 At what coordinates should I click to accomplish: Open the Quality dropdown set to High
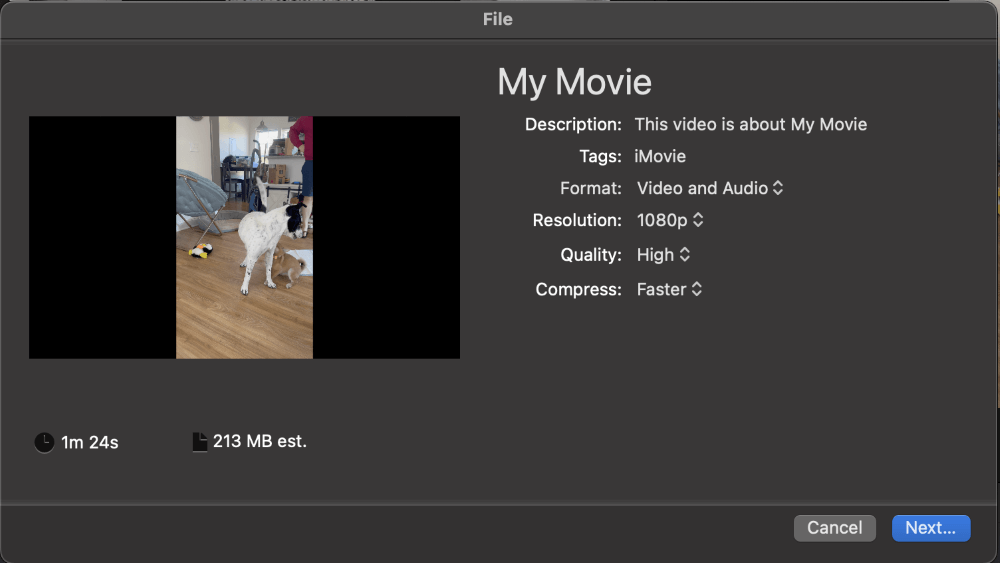coord(663,254)
